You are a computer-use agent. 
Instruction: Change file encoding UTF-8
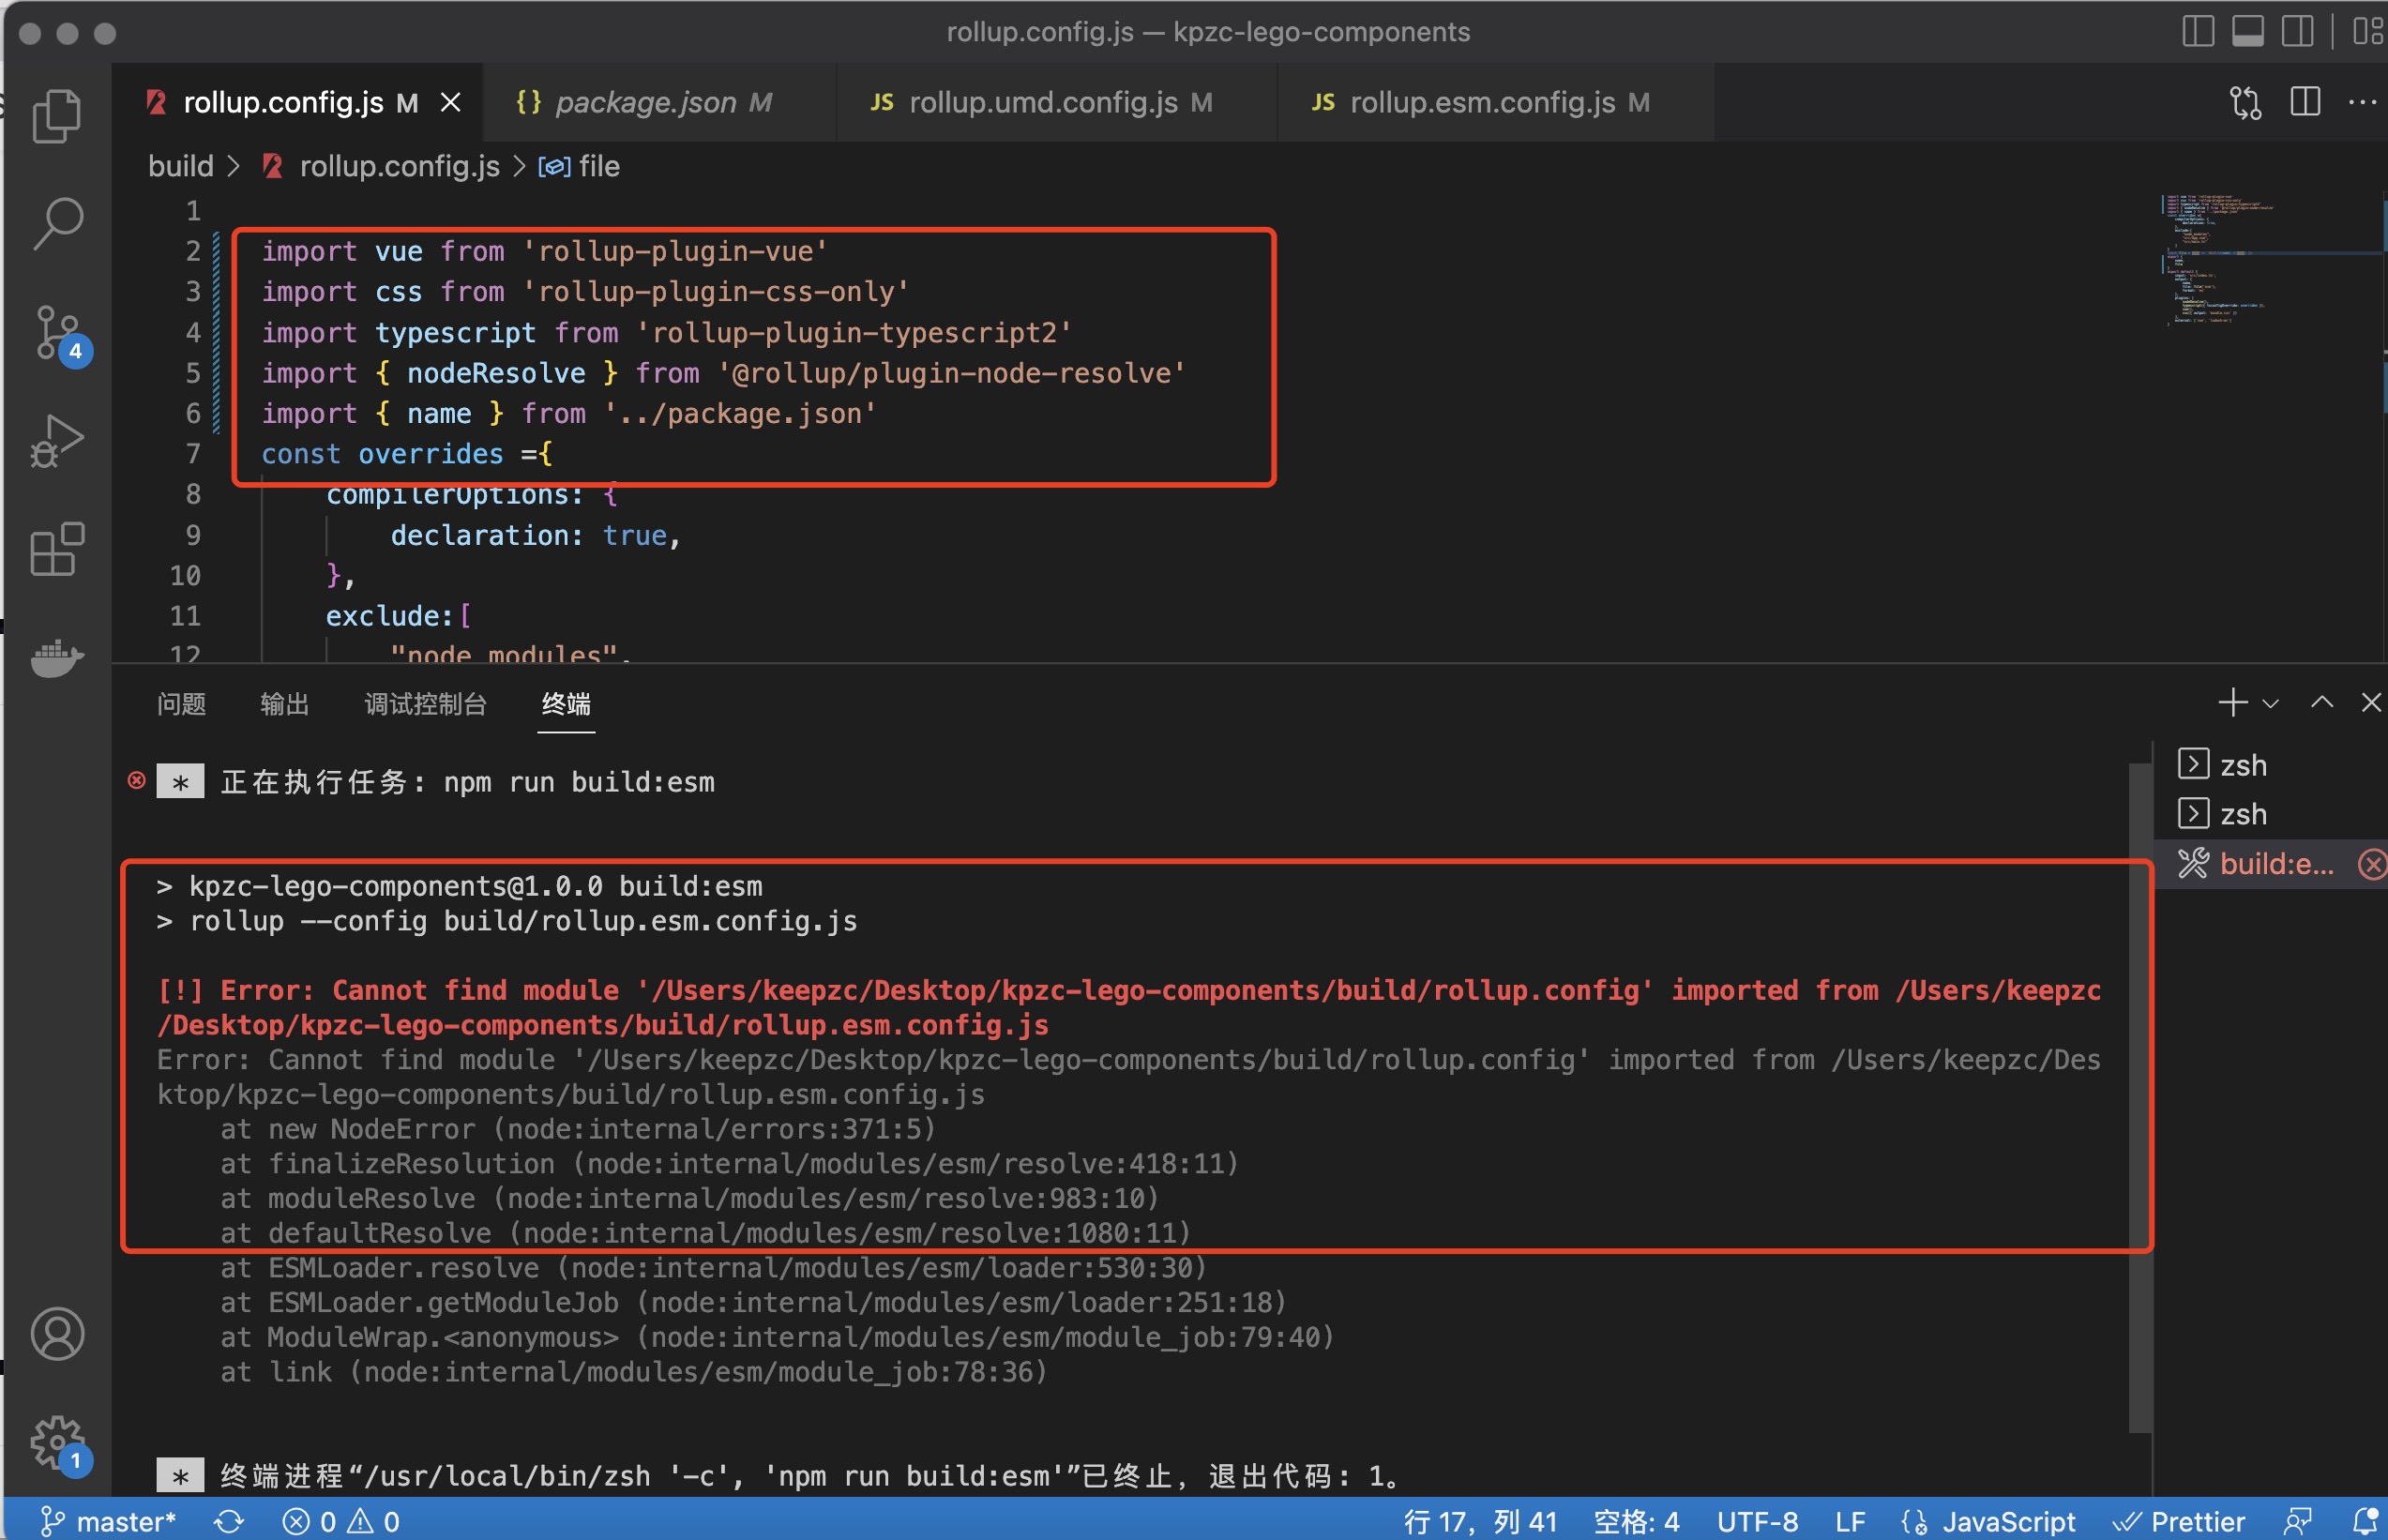(1757, 1521)
